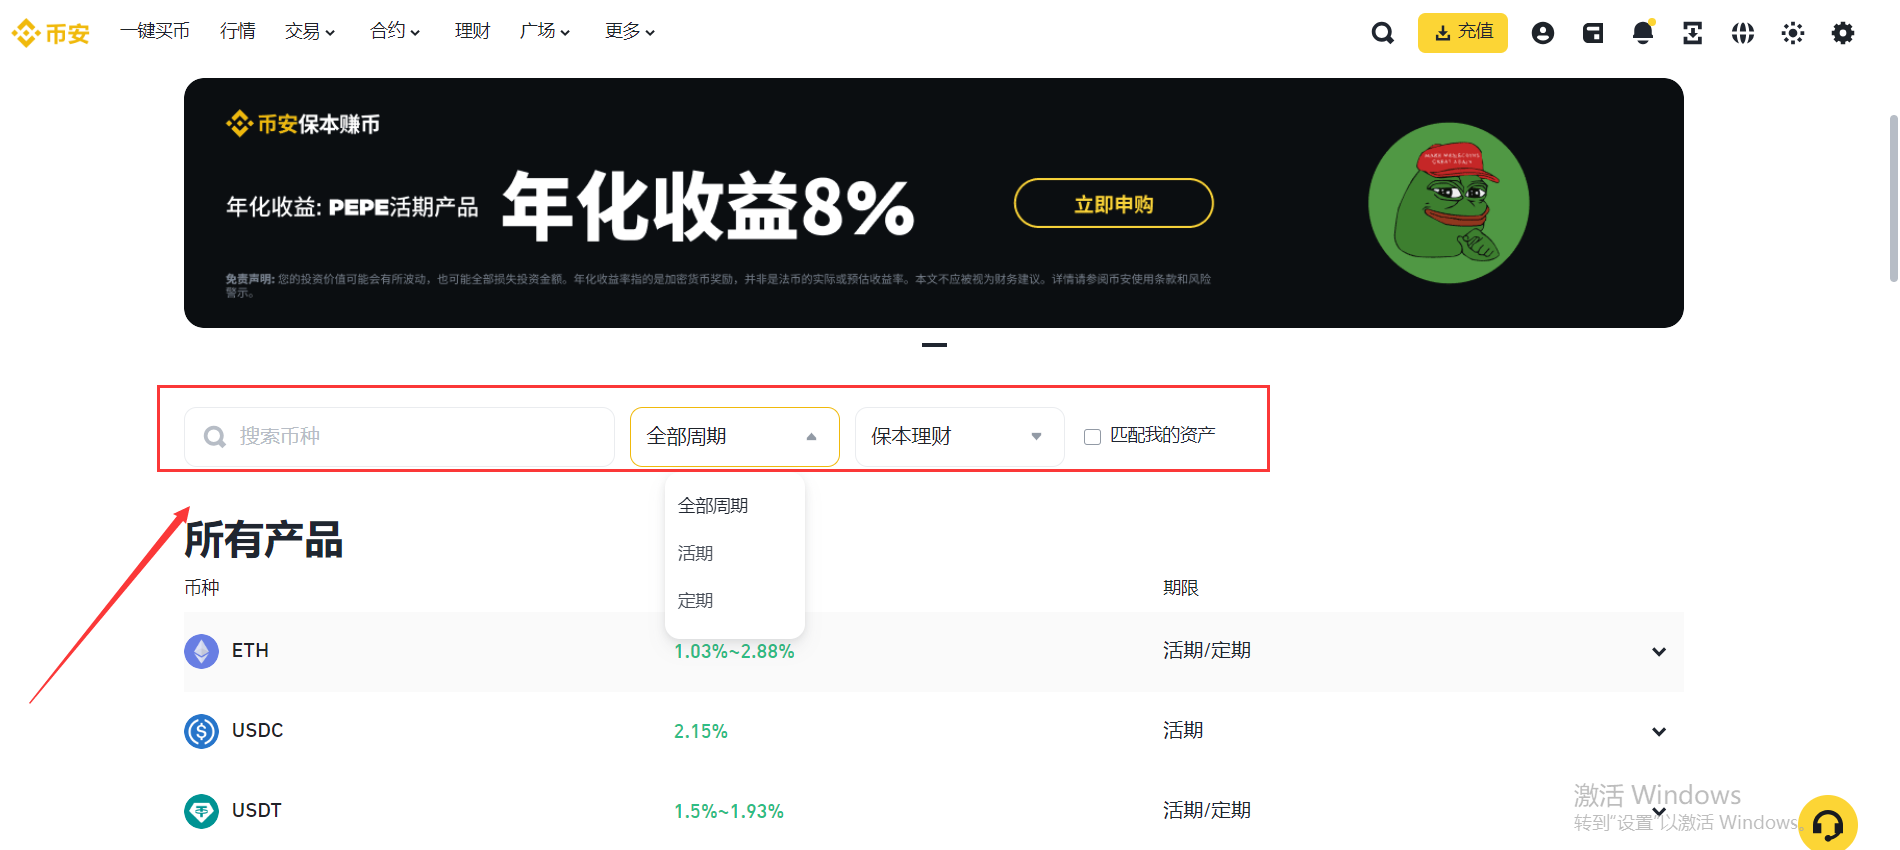Click the app download icon in header
This screenshot has width=1900, height=850.
tap(1692, 33)
